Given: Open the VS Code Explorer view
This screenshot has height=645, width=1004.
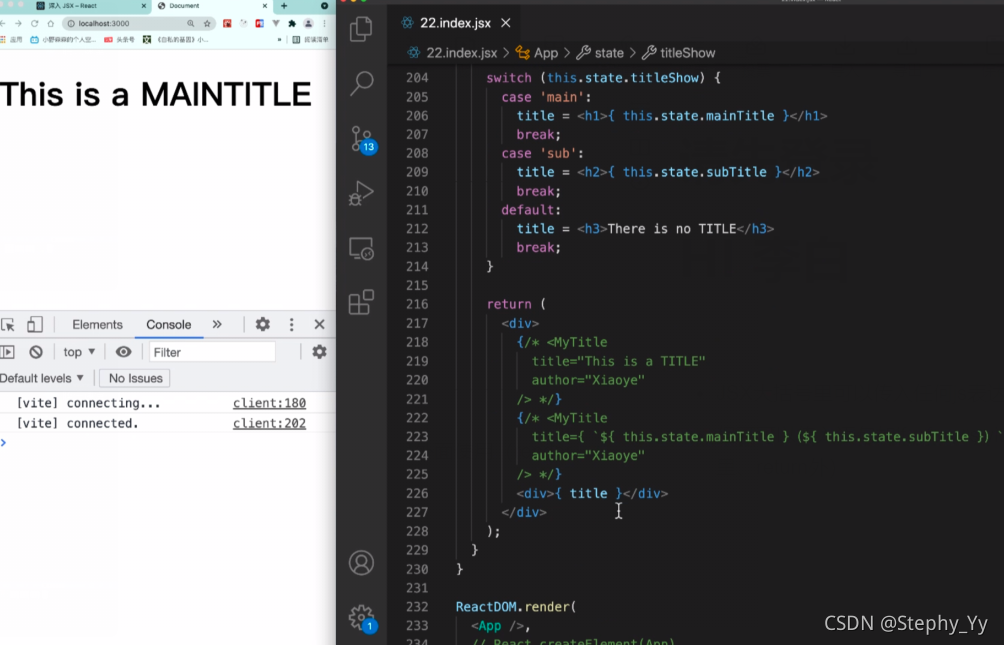Looking at the screenshot, I should click(x=361, y=29).
